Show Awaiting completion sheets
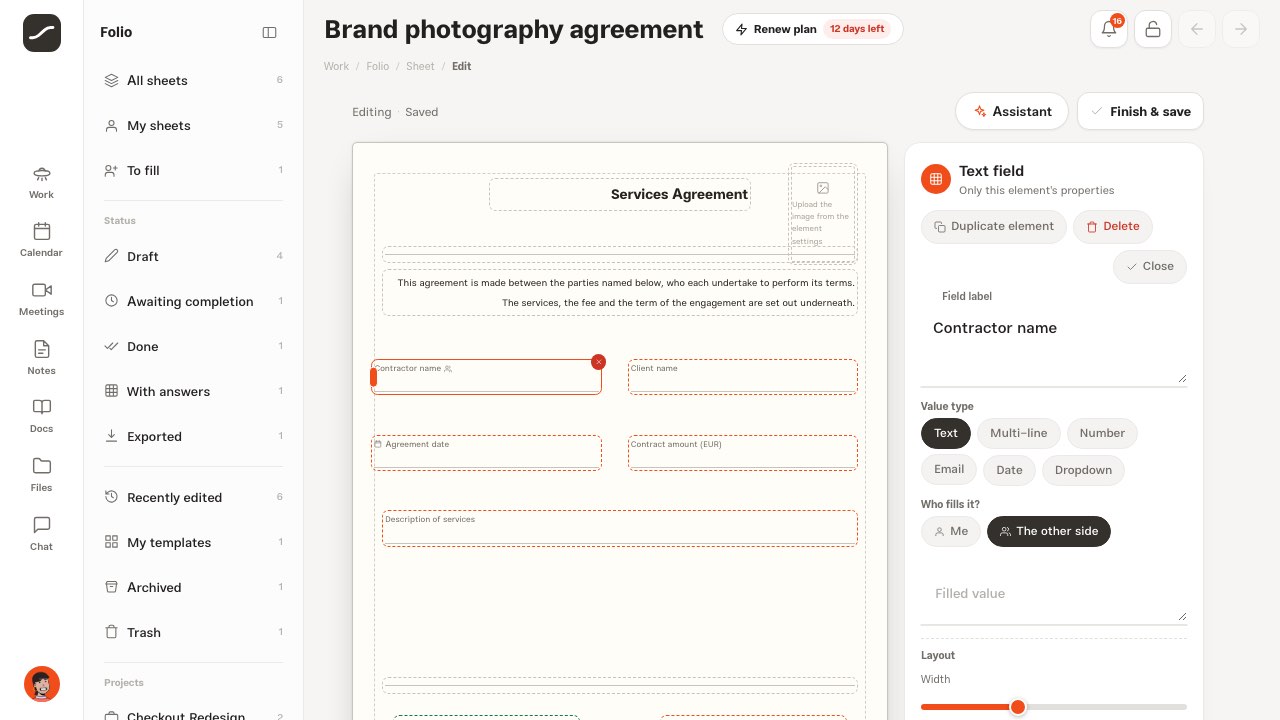Screen dimensions: 1280x720 (x=194, y=301)
